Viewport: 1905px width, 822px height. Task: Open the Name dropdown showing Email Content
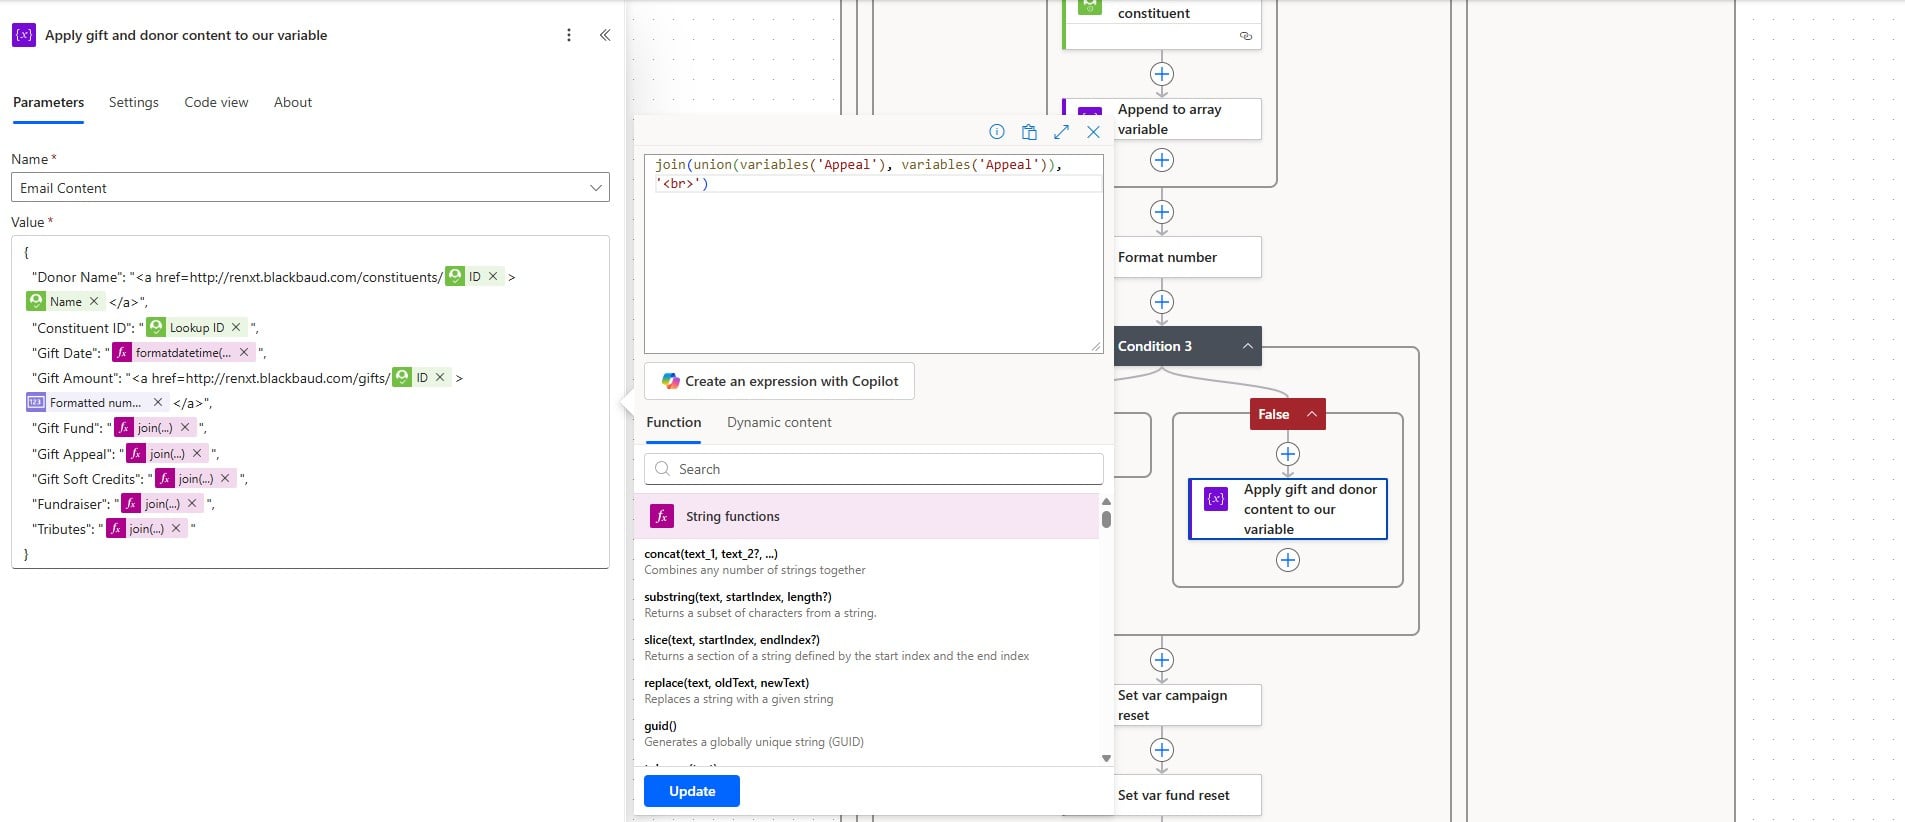(310, 188)
